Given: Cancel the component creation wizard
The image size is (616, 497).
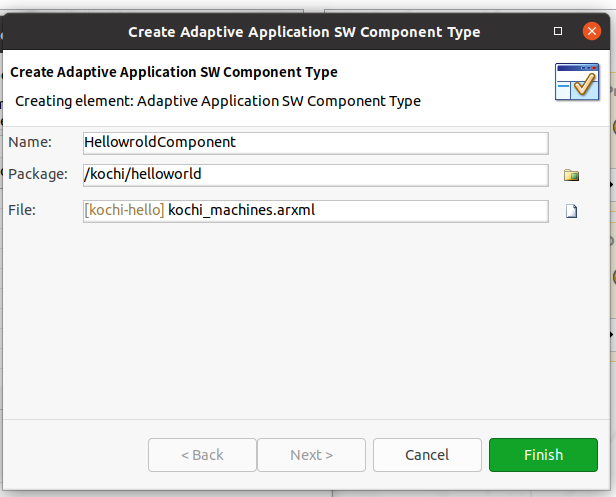Looking at the screenshot, I should tap(427, 455).
